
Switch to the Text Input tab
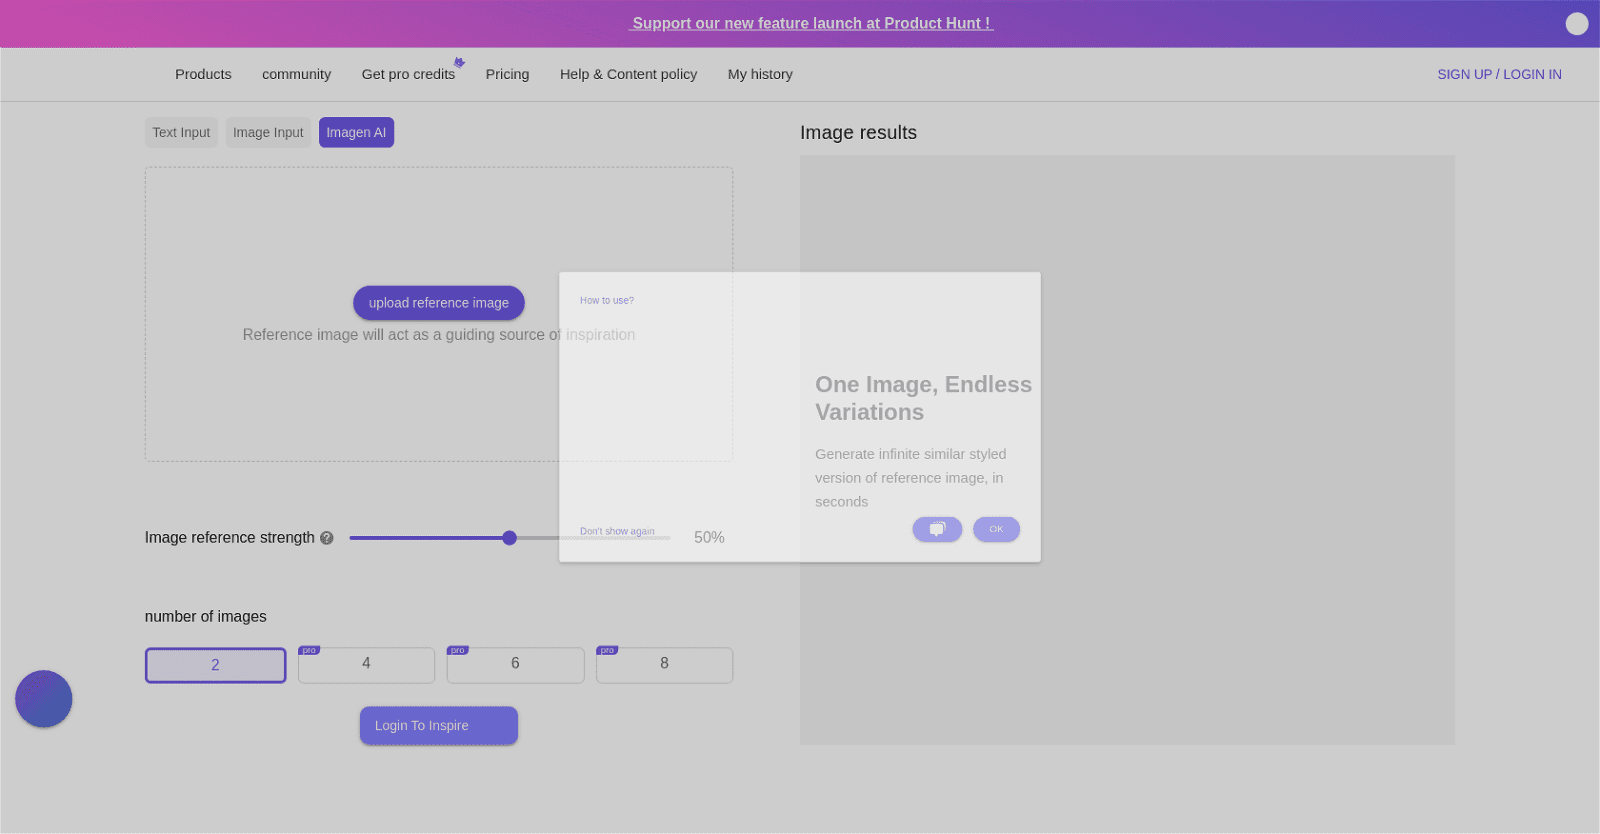coord(181,133)
